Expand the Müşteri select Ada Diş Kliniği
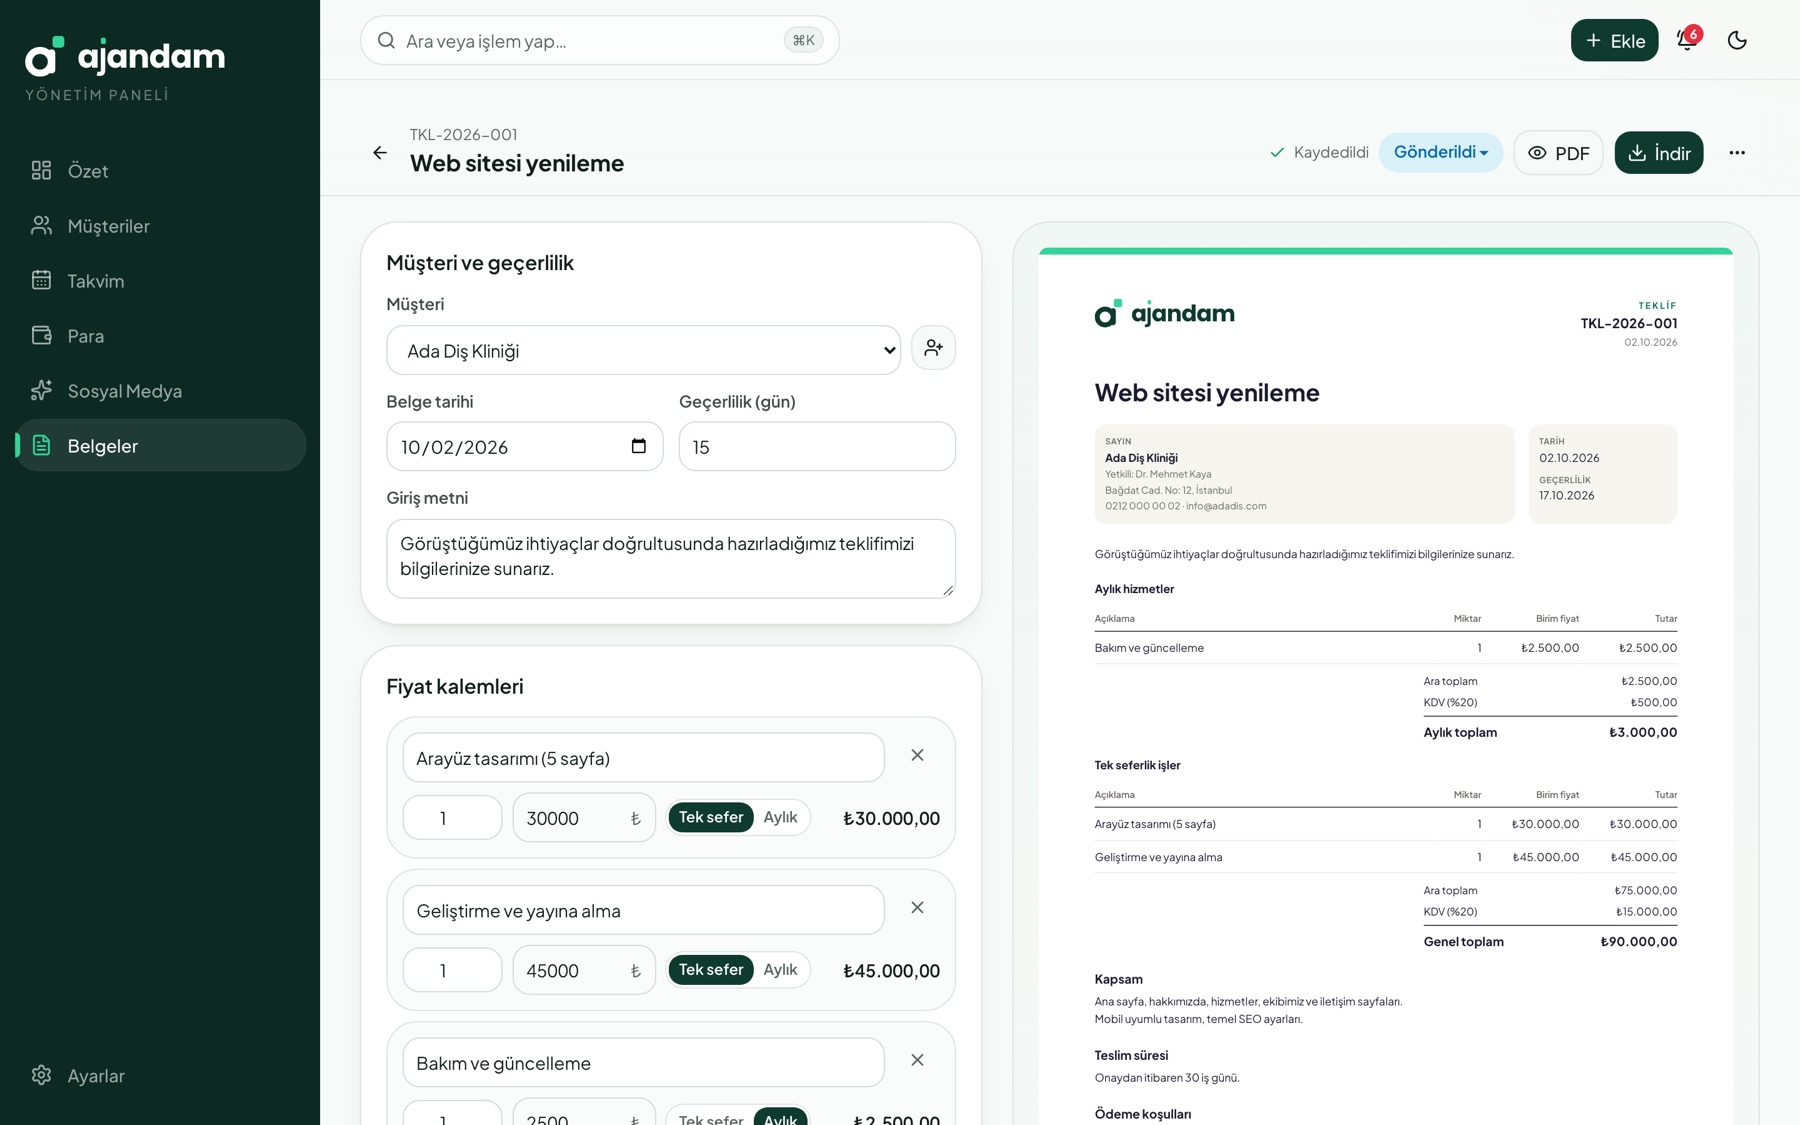This screenshot has height=1125, width=1800. coord(643,350)
